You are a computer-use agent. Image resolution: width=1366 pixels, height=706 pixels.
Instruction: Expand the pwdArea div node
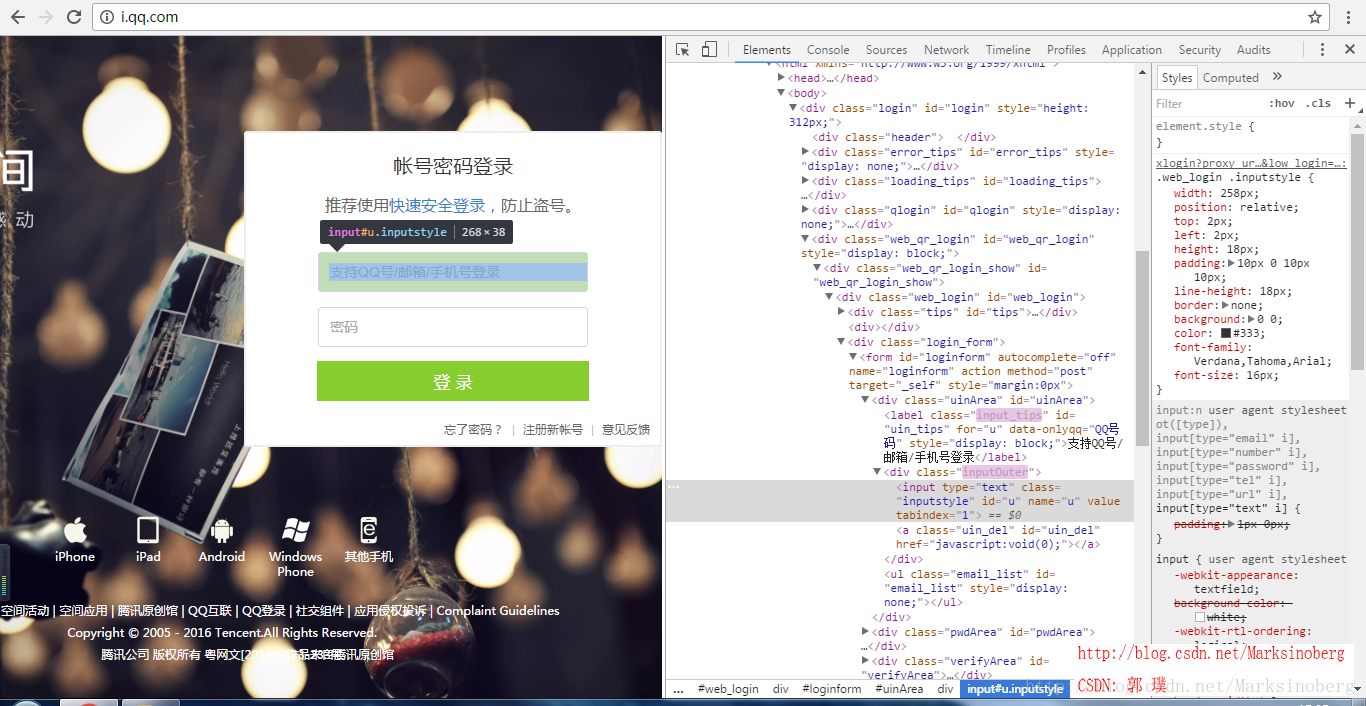click(x=865, y=632)
